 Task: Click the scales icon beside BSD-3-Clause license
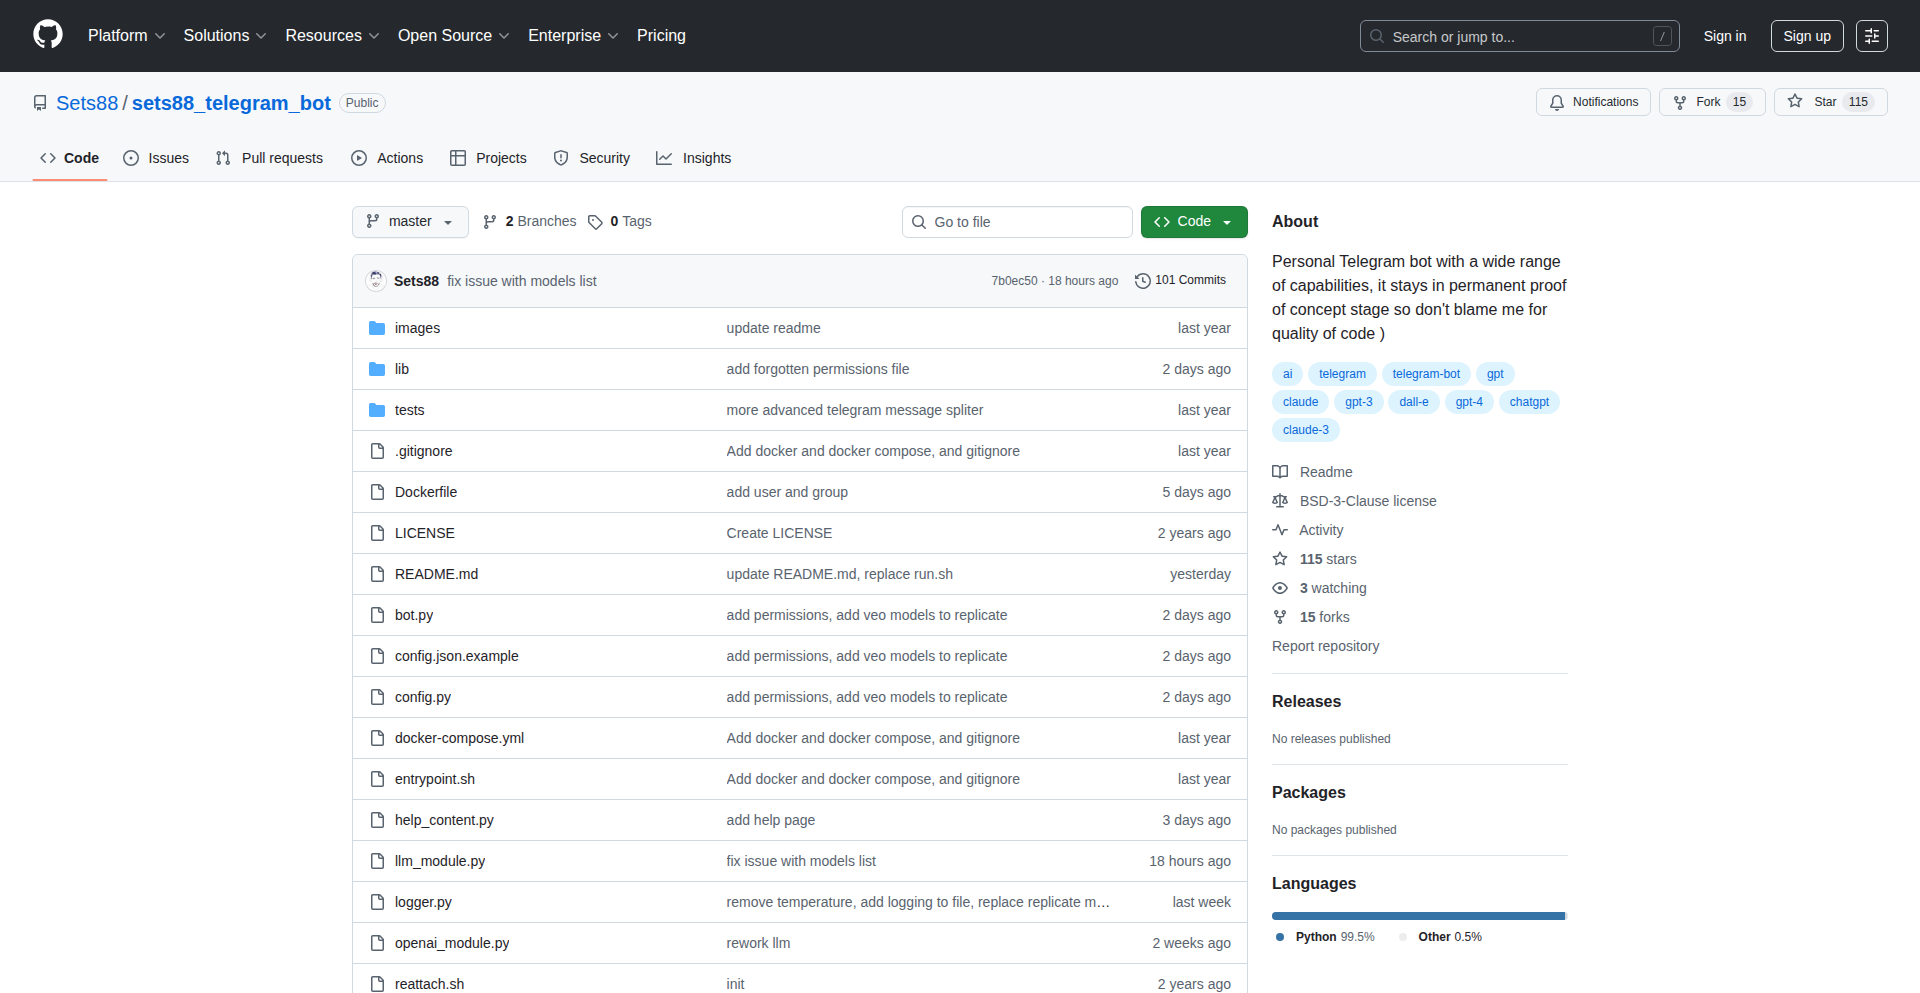click(1280, 501)
